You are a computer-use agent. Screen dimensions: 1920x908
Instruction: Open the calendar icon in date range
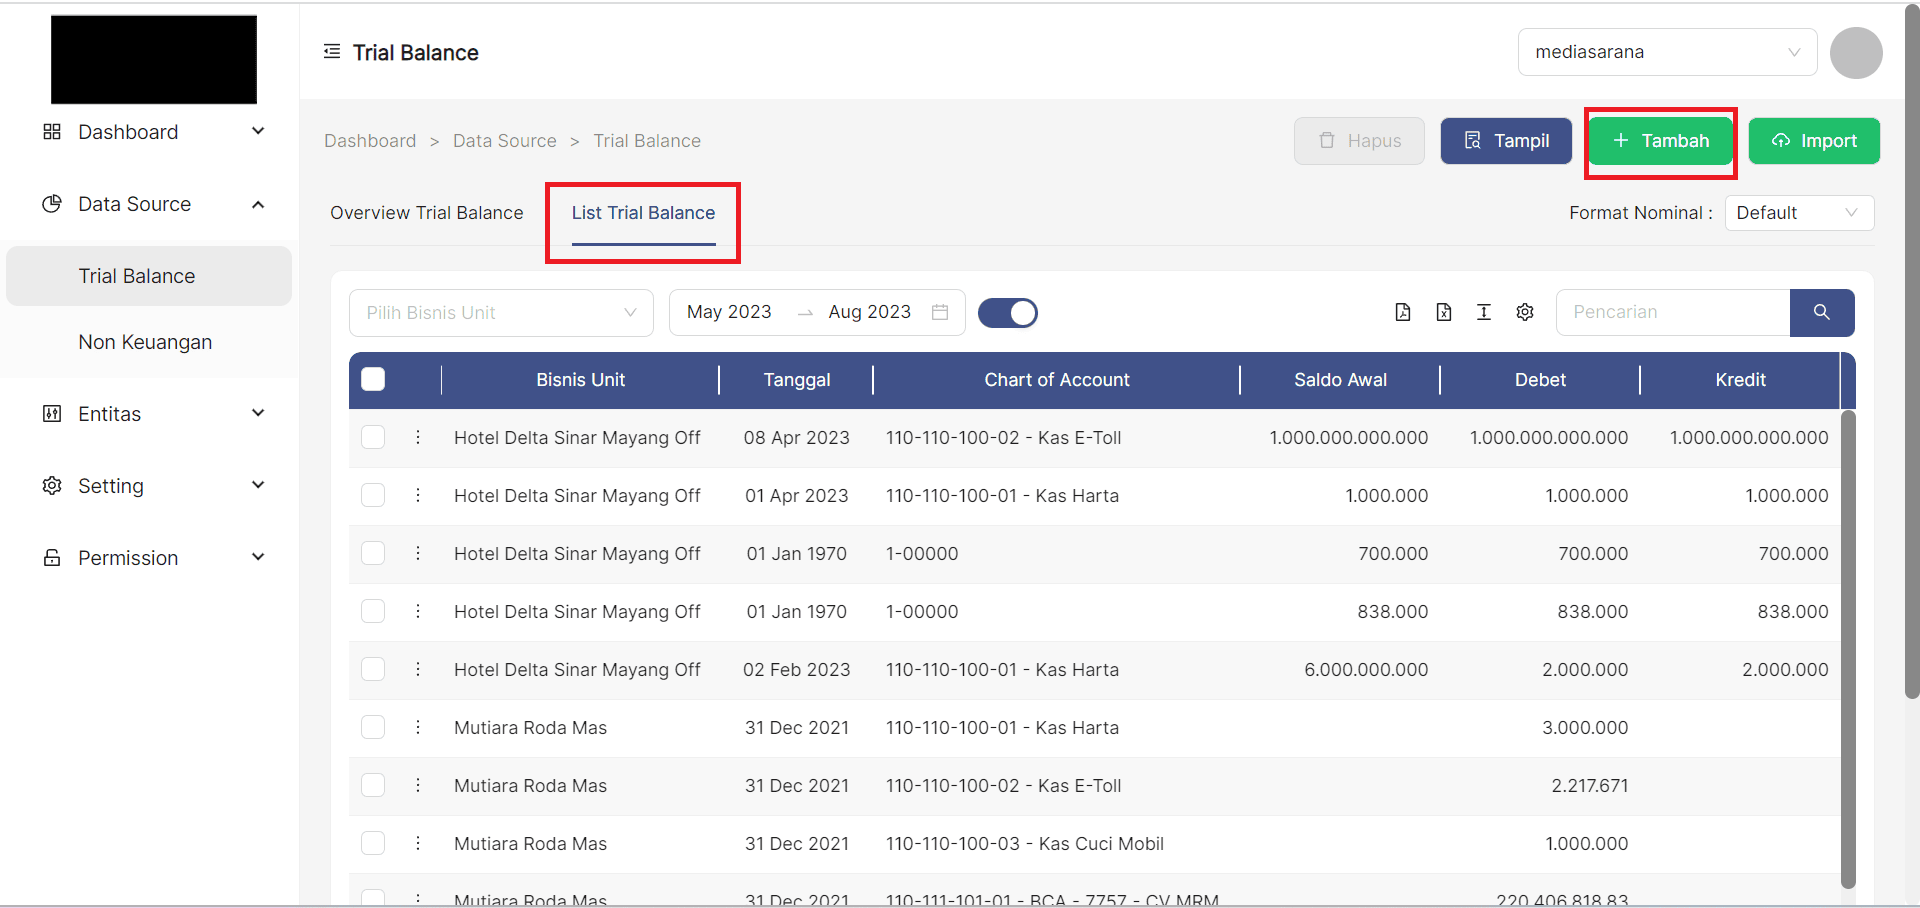pos(940,312)
